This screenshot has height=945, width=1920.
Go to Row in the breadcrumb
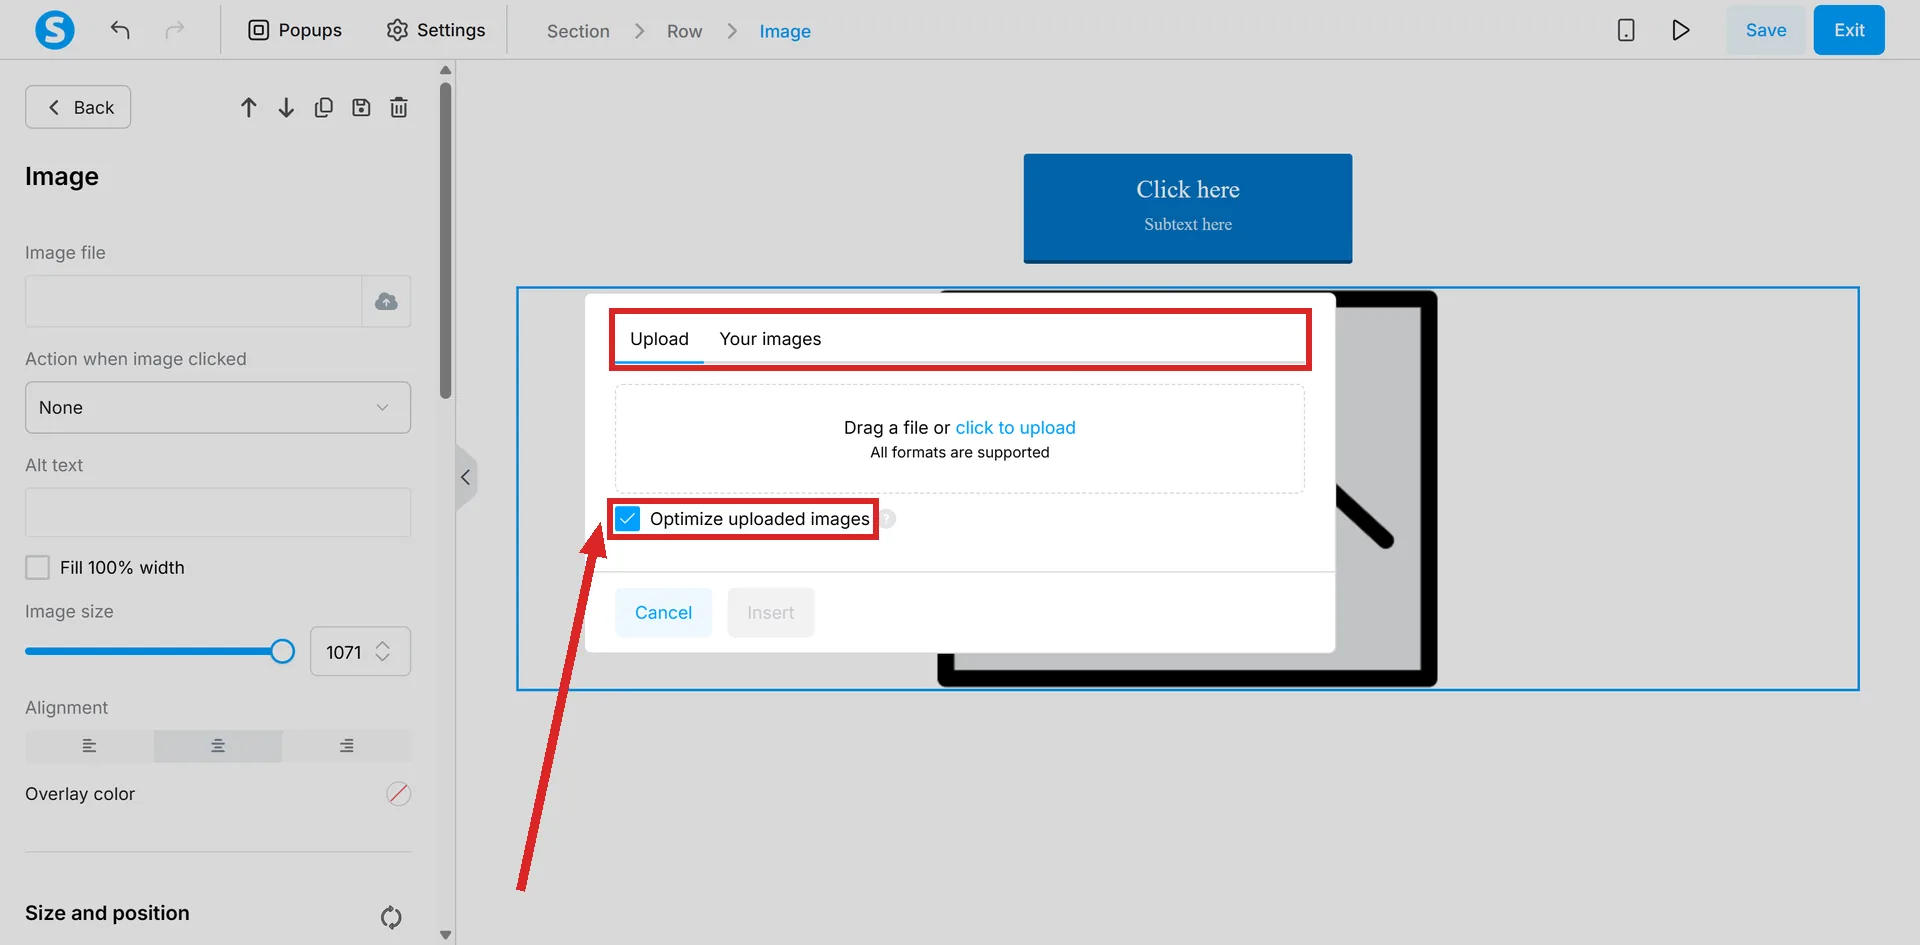[684, 31]
